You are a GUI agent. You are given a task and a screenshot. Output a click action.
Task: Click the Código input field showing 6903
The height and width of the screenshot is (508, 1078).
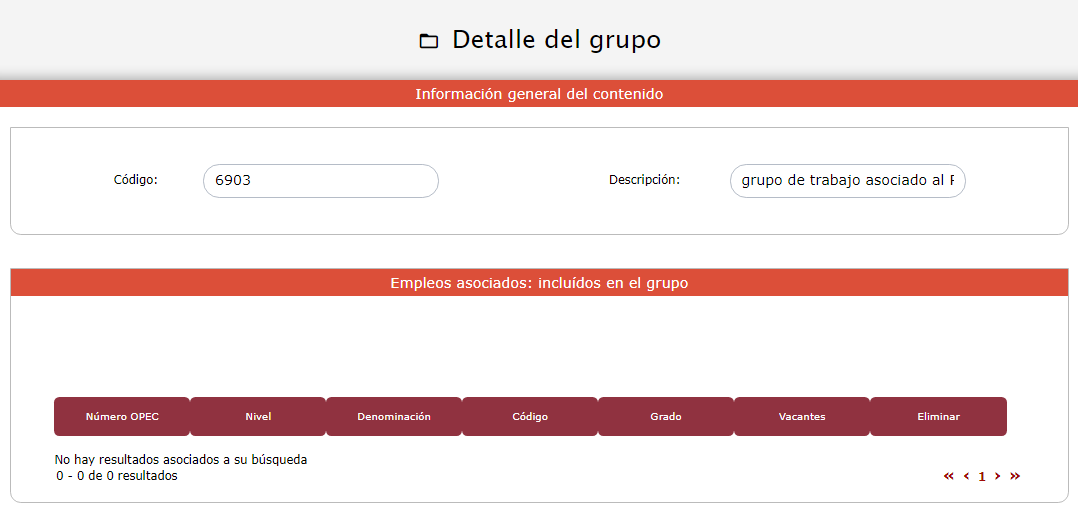coord(320,181)
